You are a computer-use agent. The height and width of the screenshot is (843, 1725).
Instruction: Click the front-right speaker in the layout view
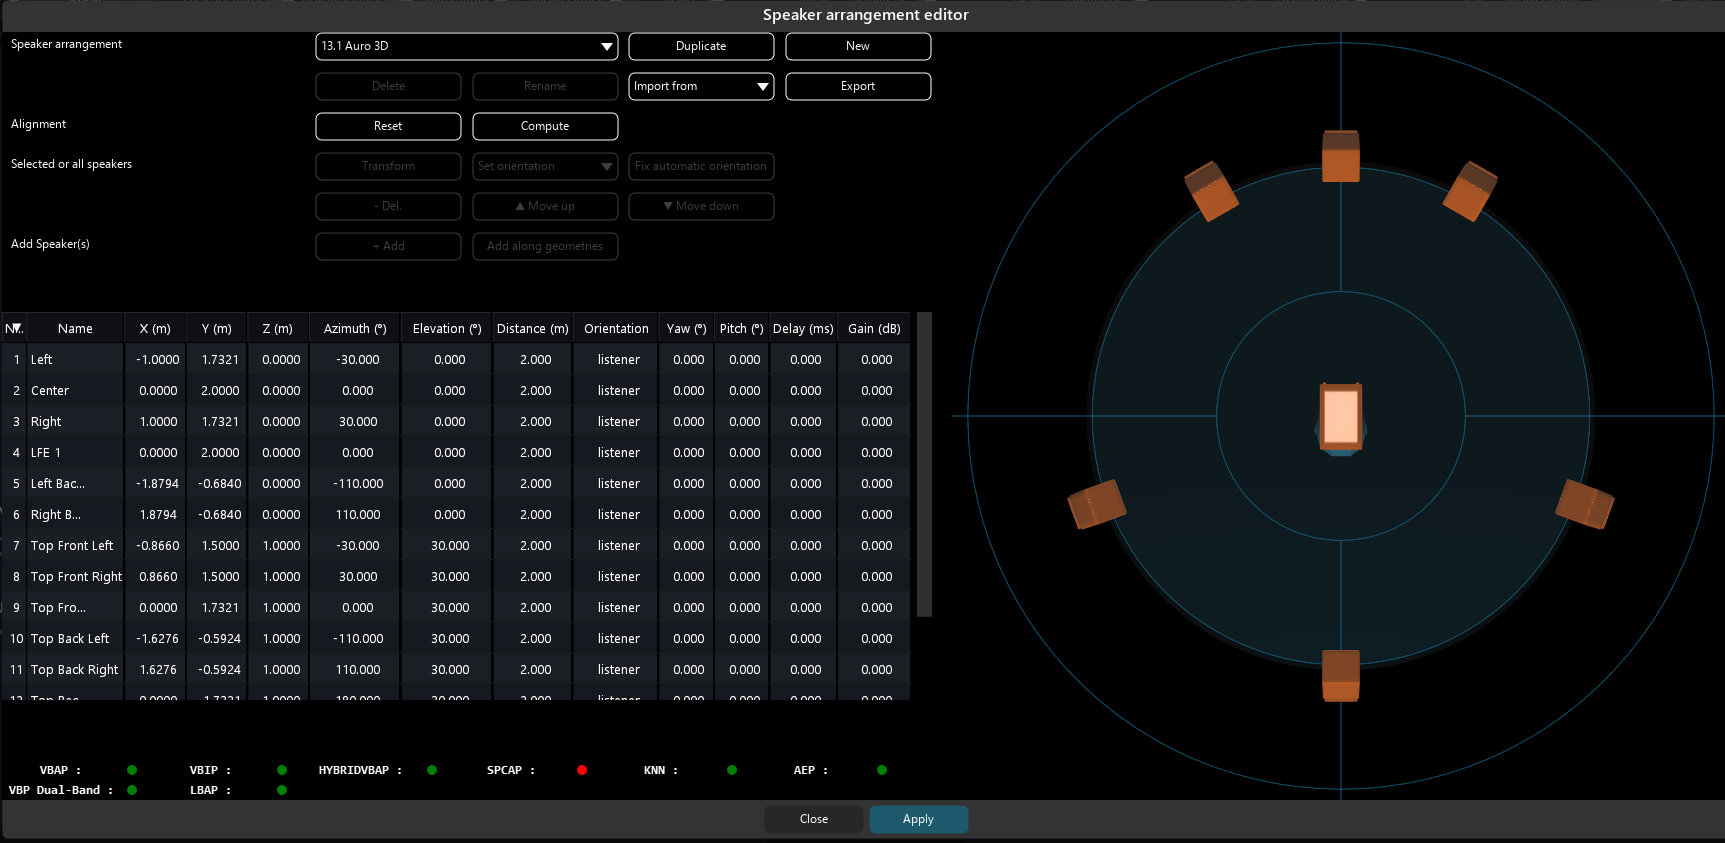tap(1469, 191)
